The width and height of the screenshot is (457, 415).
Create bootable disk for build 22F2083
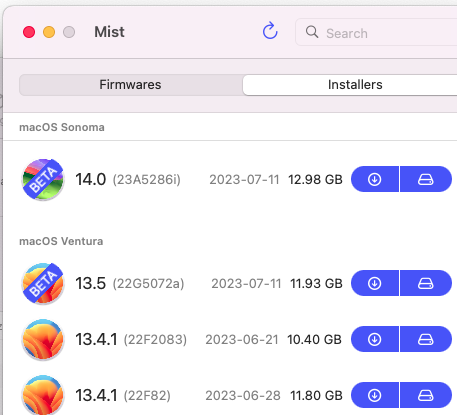426,339
